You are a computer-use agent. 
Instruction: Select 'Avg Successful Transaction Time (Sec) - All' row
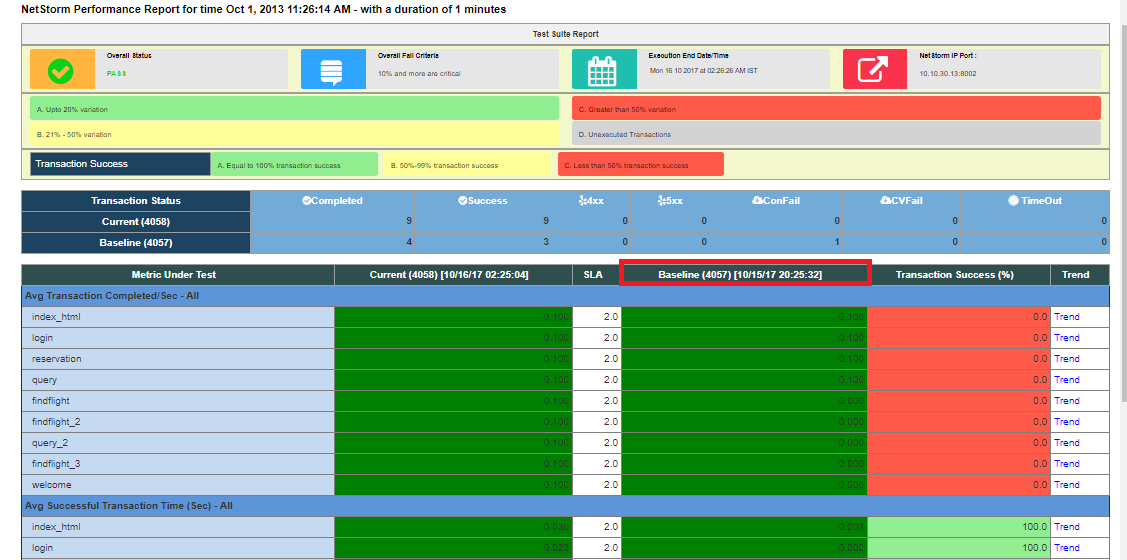point(566,506)
